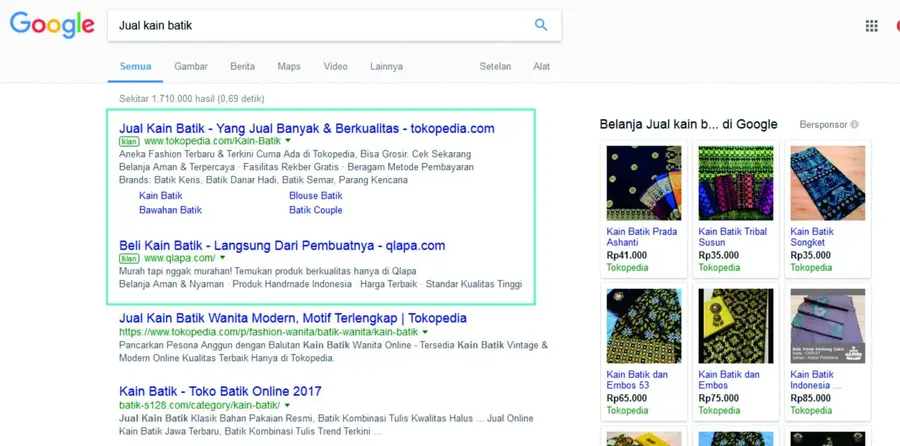Open the Kain Batik Prada Ashanti title link
This screenshot has width=900, height=446.
tap(642, 237)
